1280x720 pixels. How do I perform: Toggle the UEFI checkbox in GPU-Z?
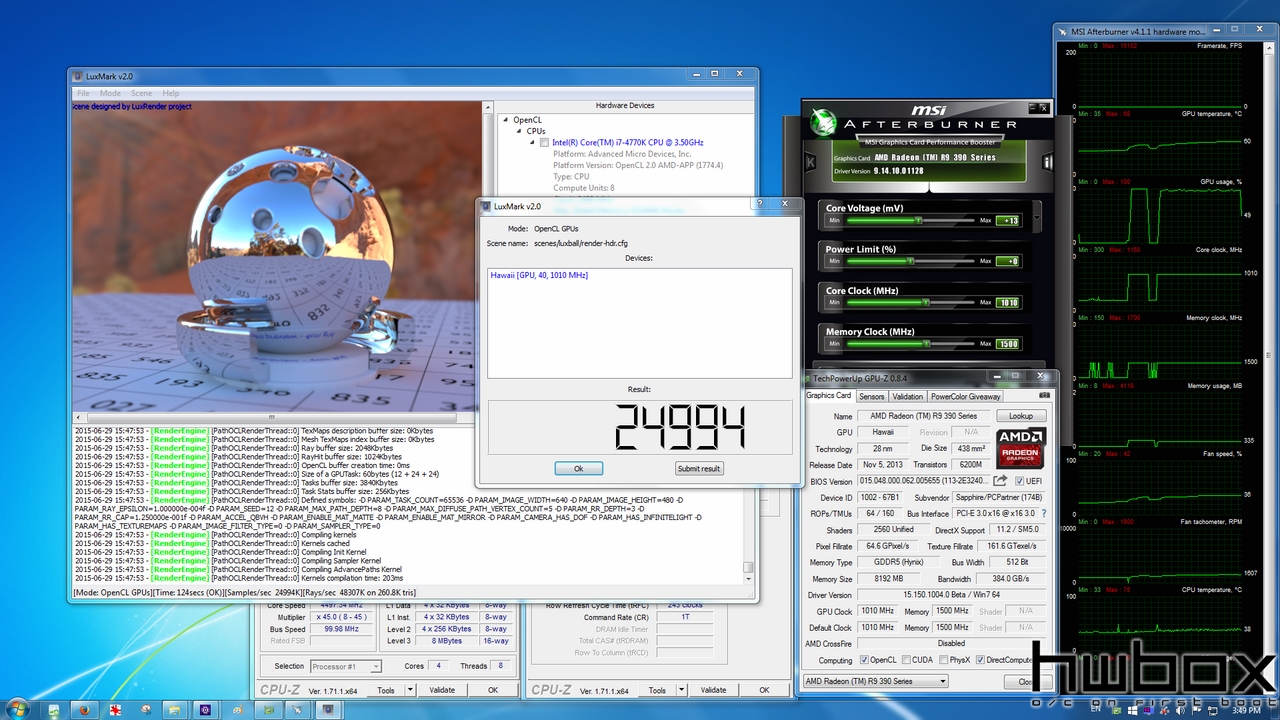coord(1020,481)
